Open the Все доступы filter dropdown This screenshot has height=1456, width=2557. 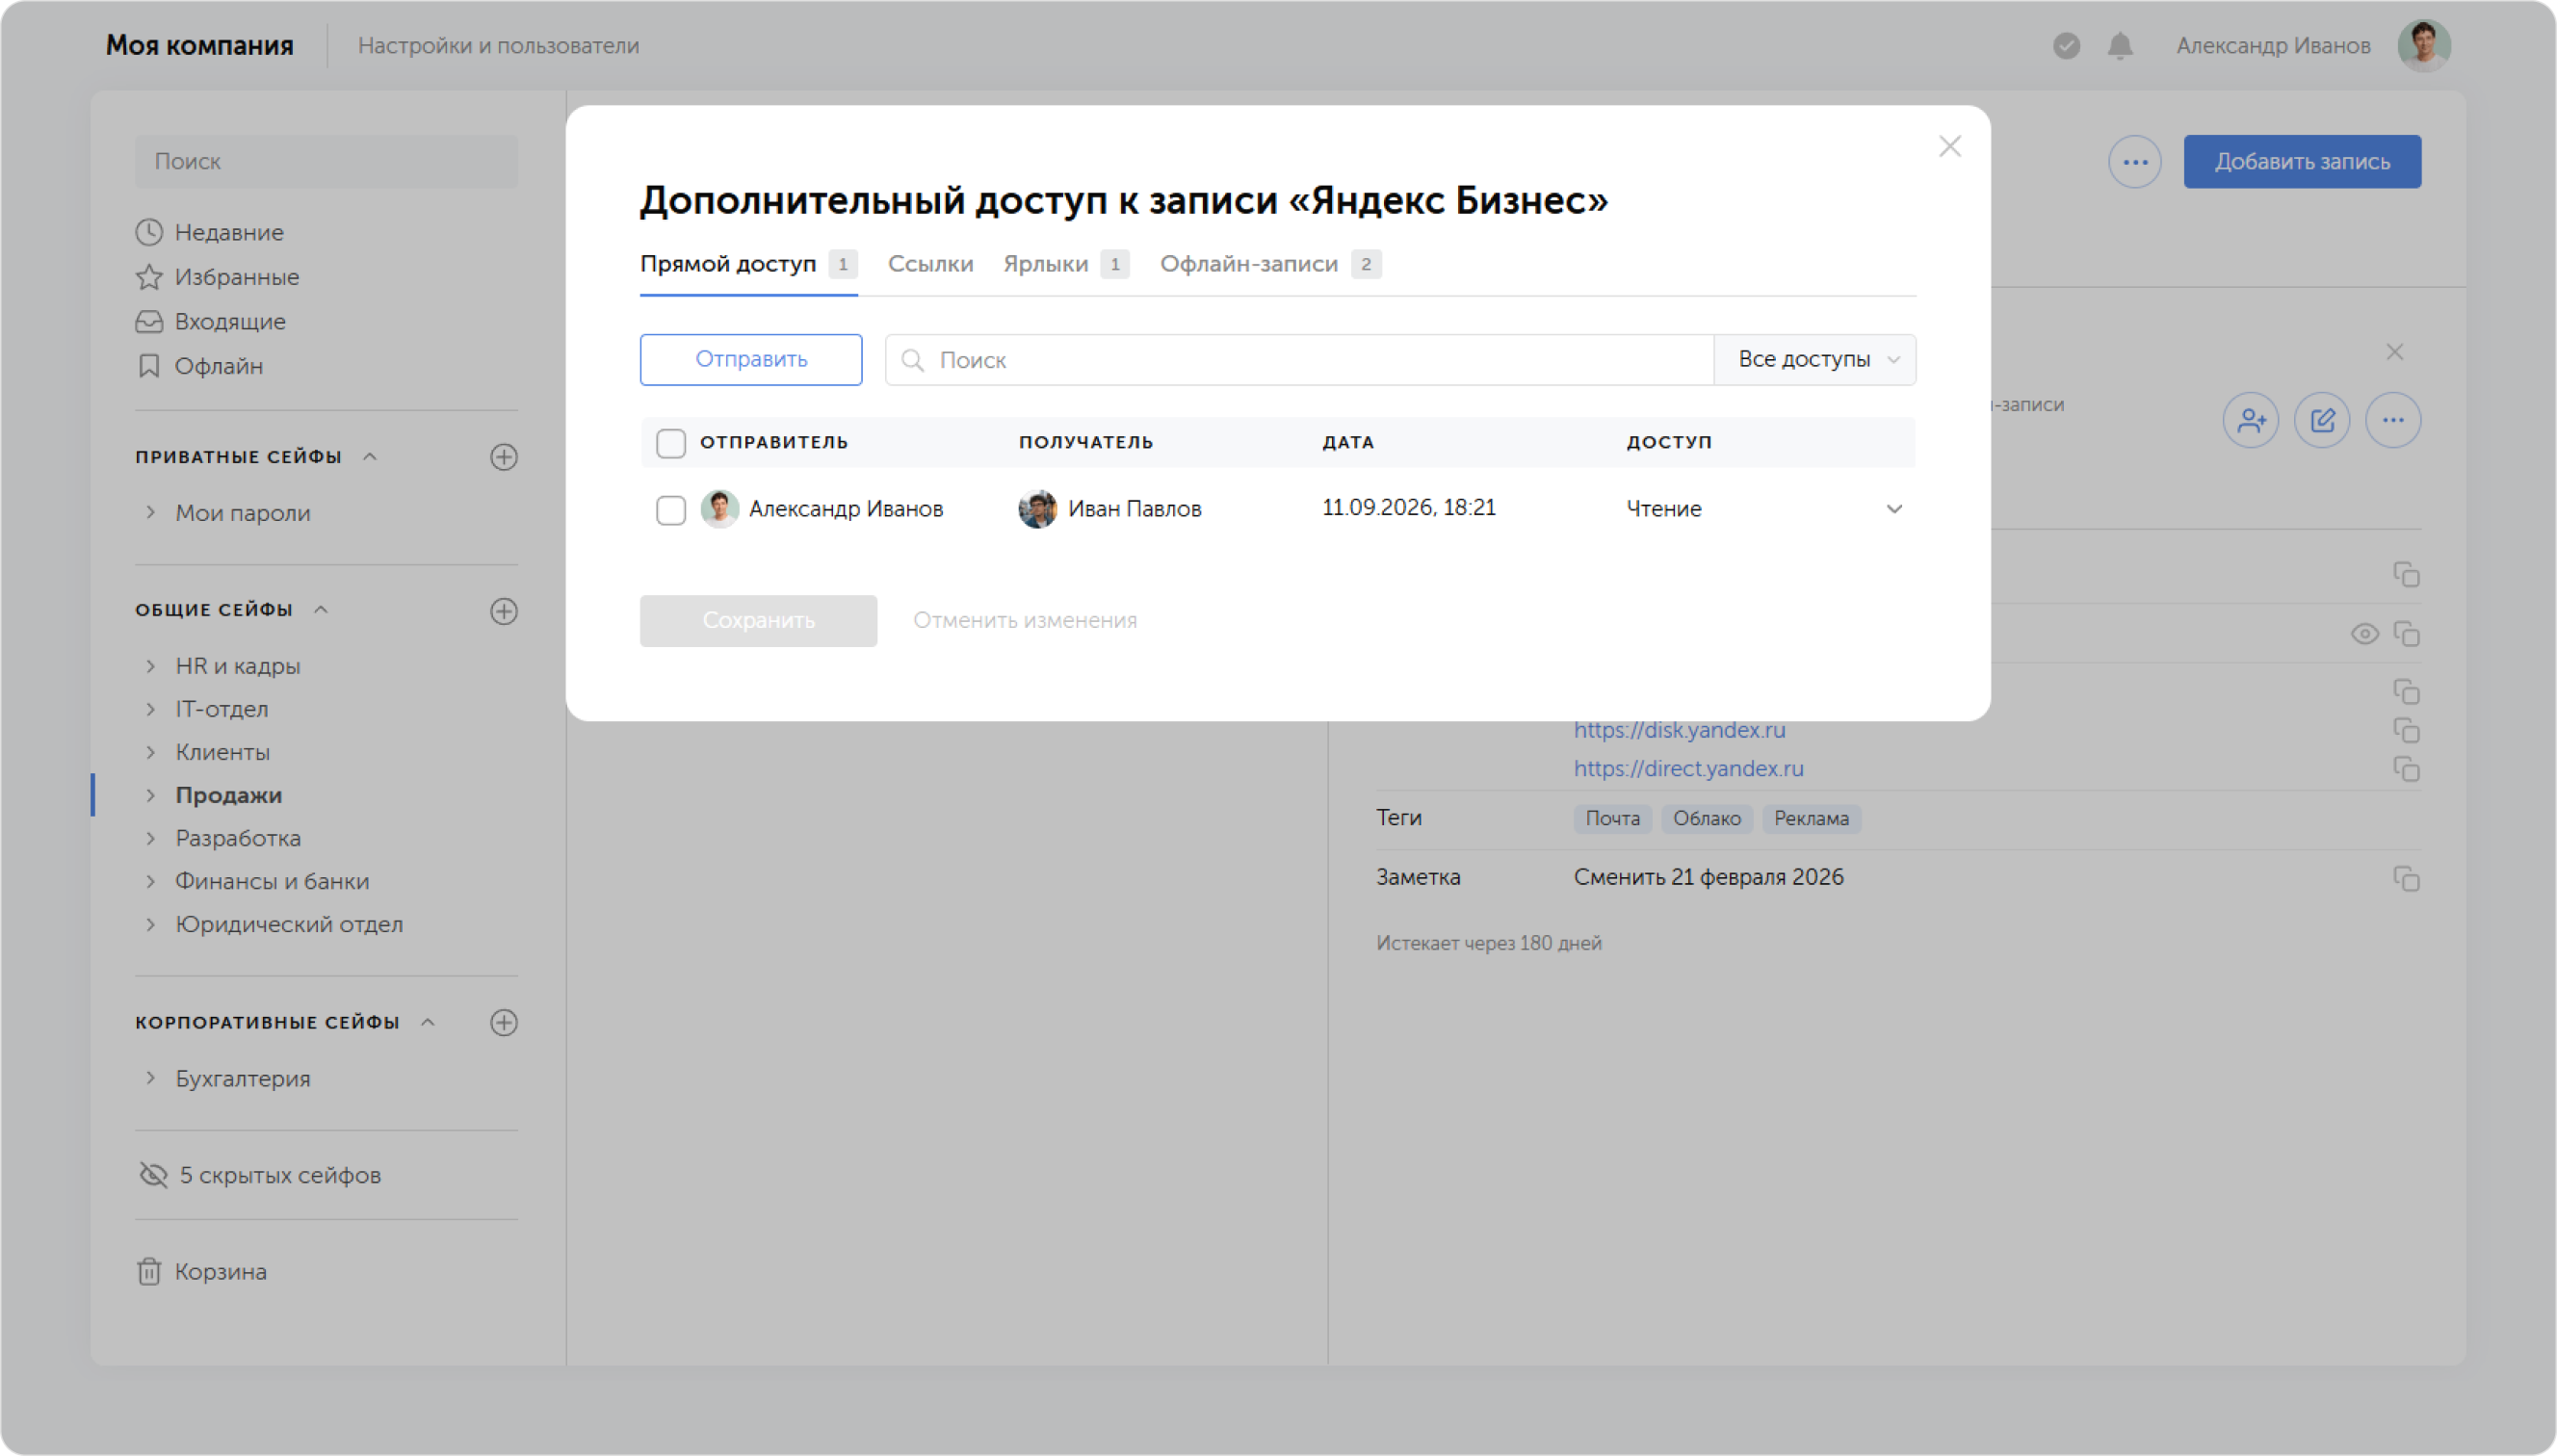pos(1815,360)
